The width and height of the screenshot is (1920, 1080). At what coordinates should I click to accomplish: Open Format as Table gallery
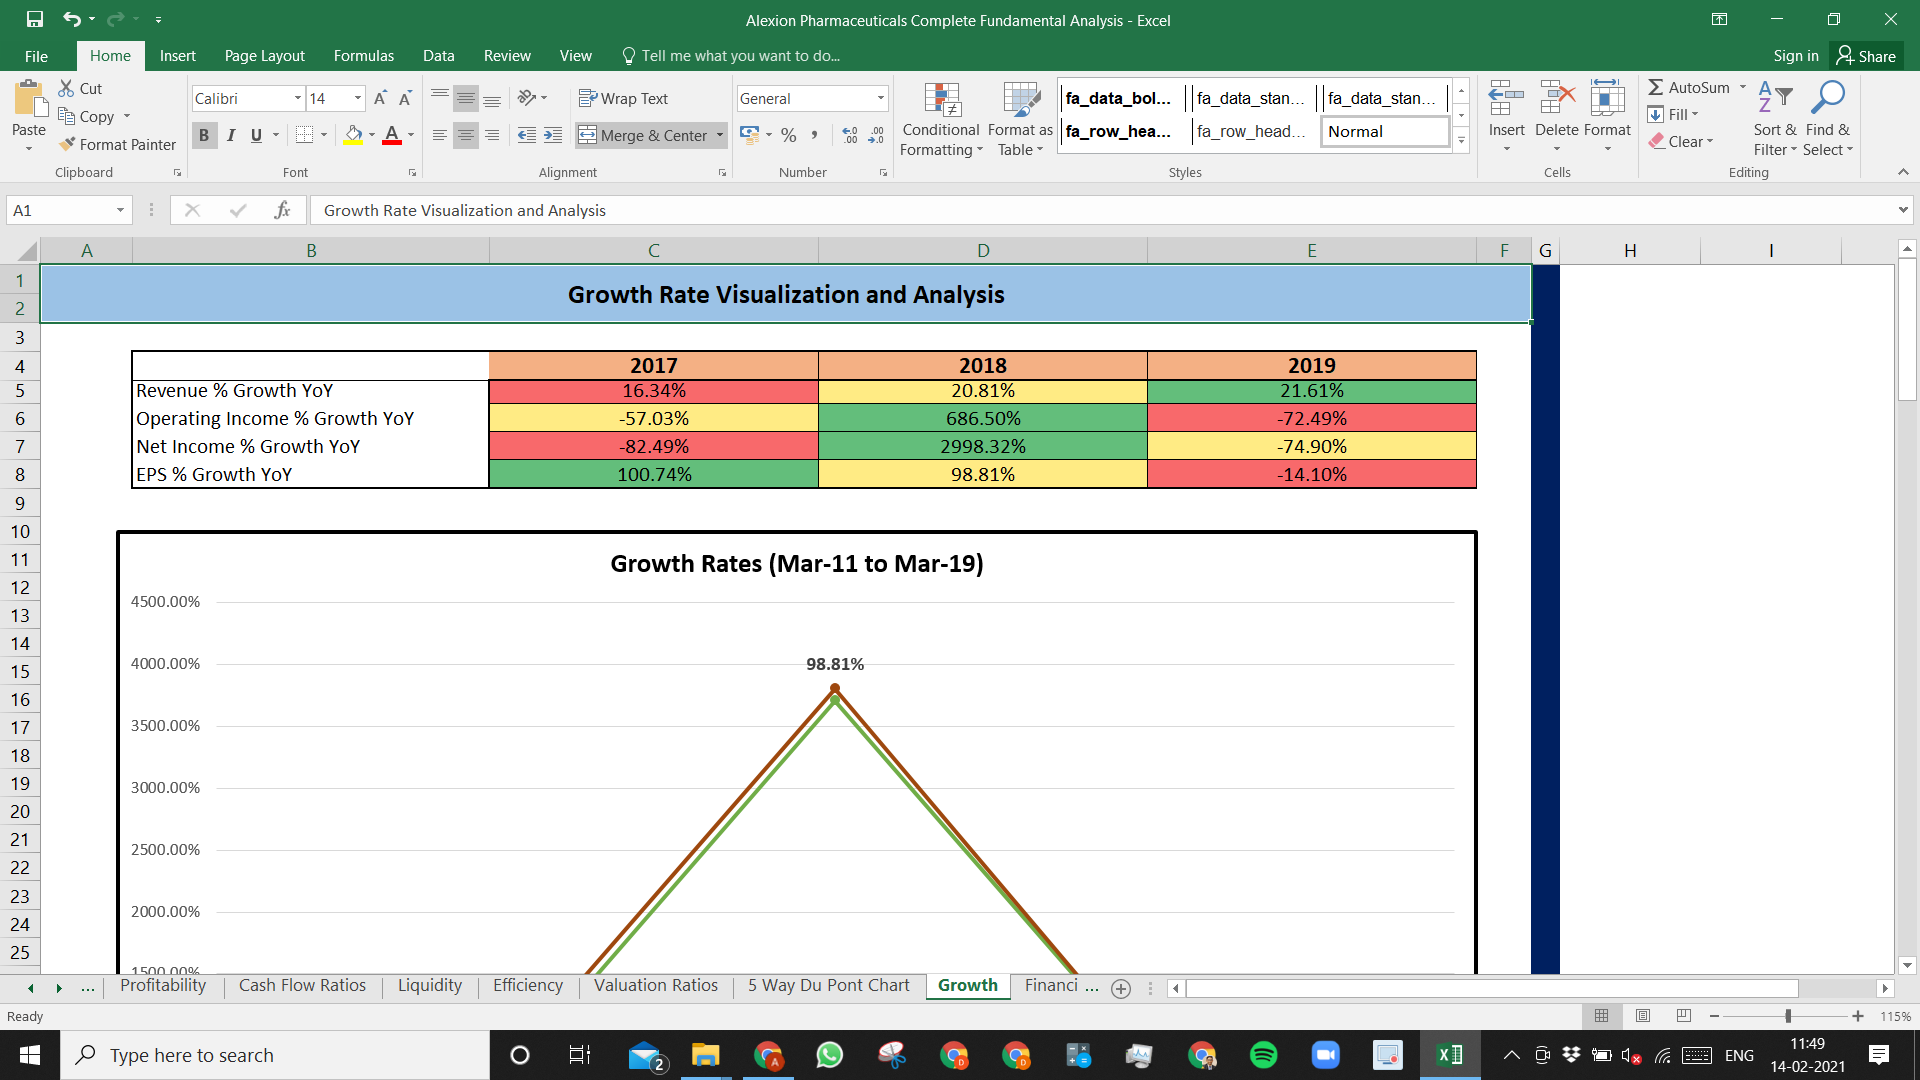point(1020,119)
